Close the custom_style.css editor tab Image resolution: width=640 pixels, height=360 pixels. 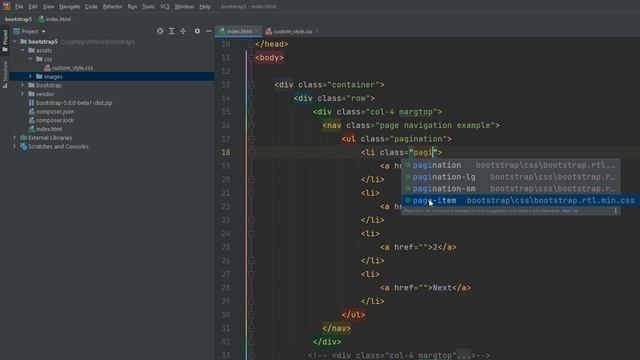pos(317,31)
